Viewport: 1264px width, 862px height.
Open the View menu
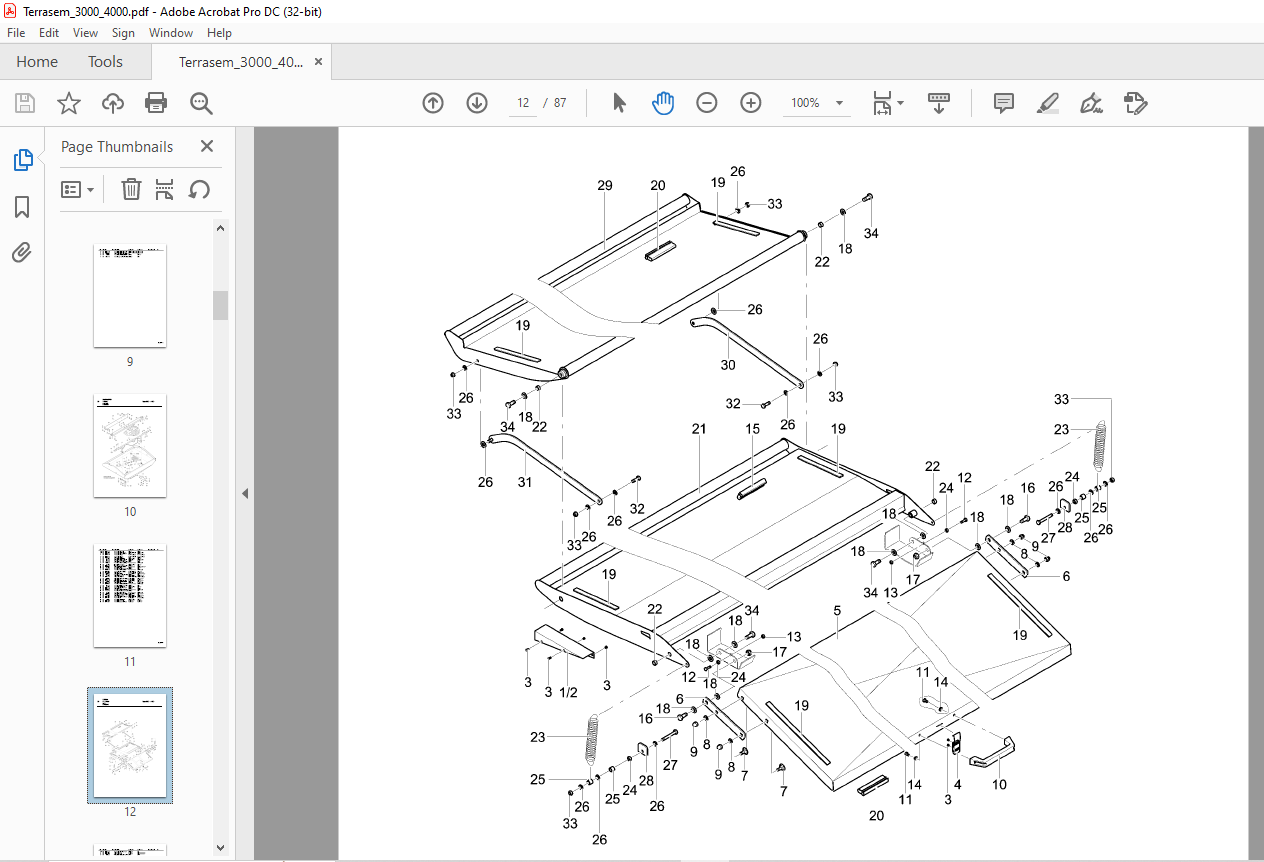point(85,33)
